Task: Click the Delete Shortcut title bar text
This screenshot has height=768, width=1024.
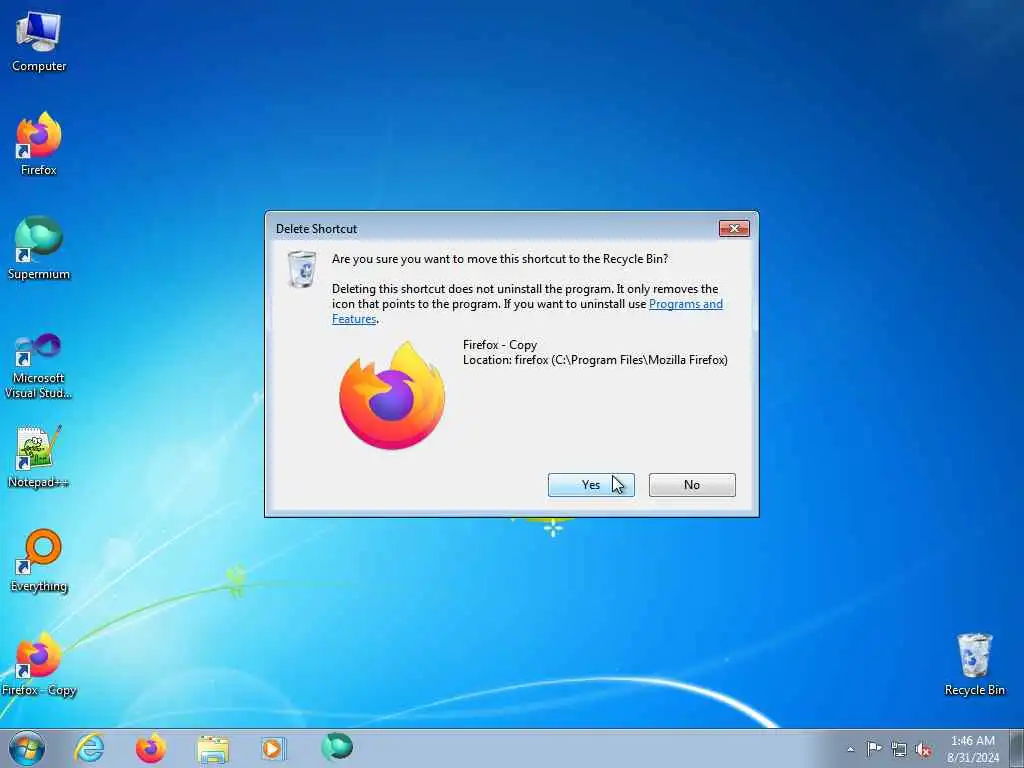Action: [316, 229]
